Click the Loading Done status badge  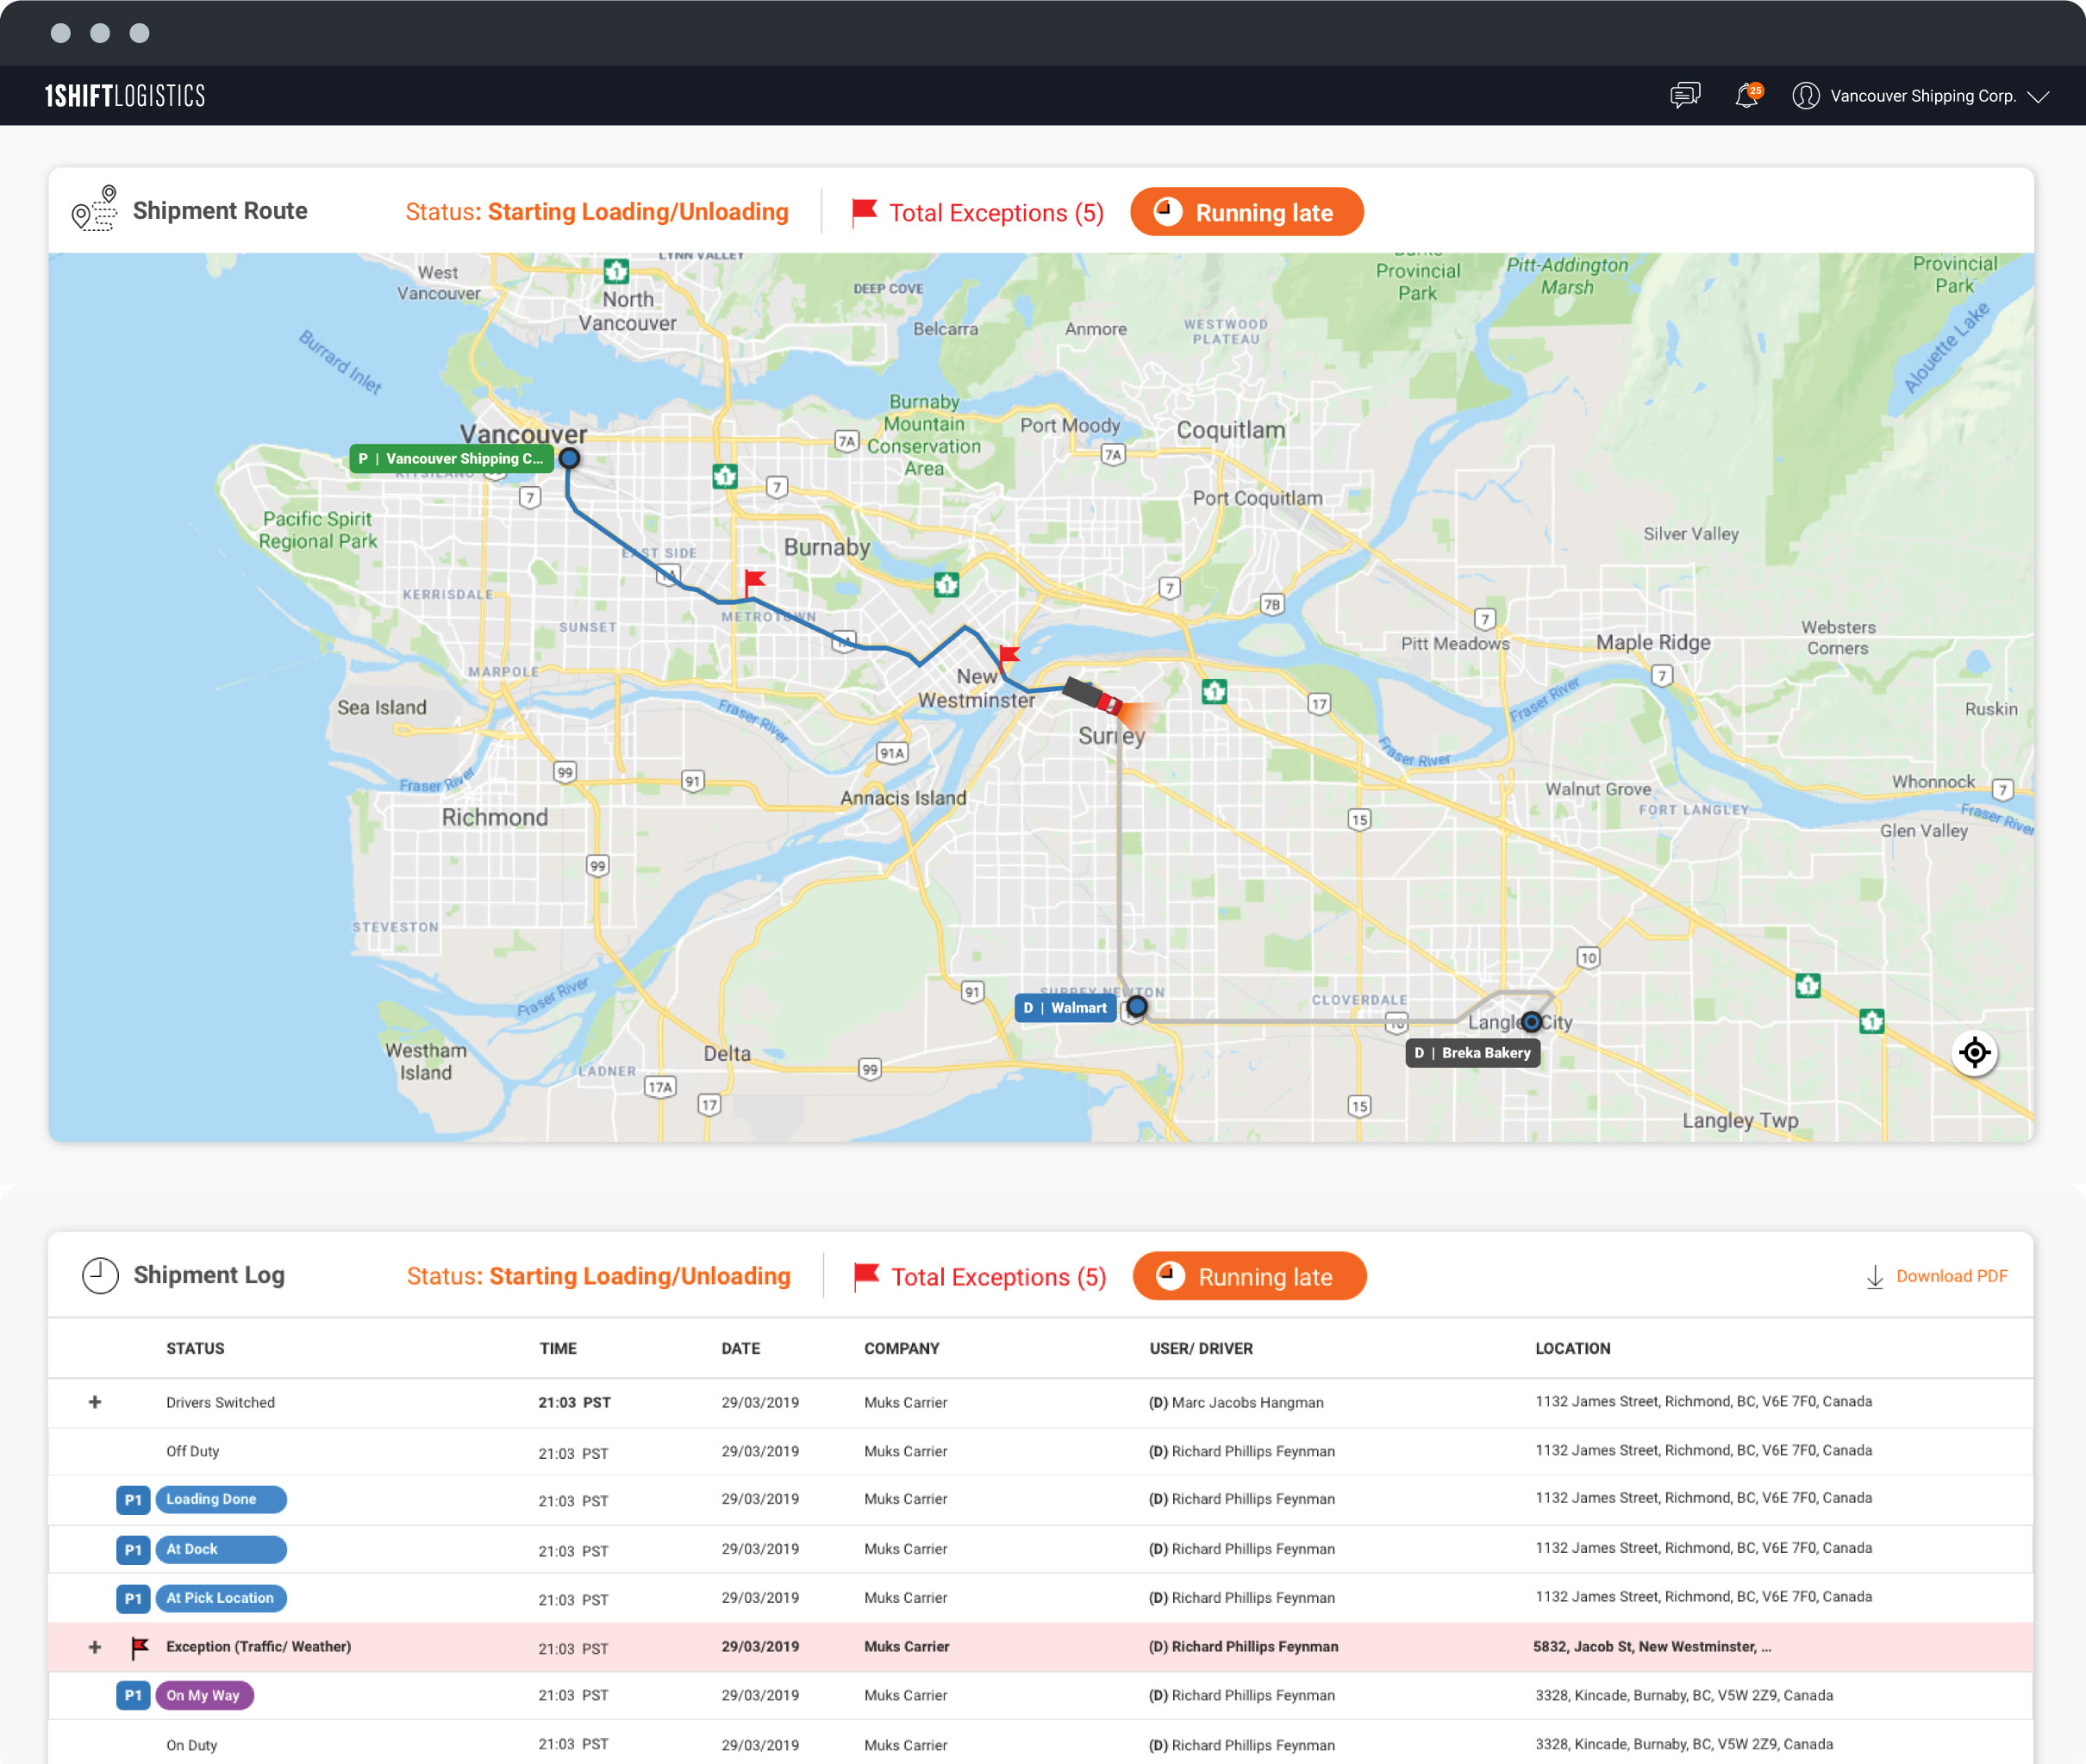(x=221, y=1499)
